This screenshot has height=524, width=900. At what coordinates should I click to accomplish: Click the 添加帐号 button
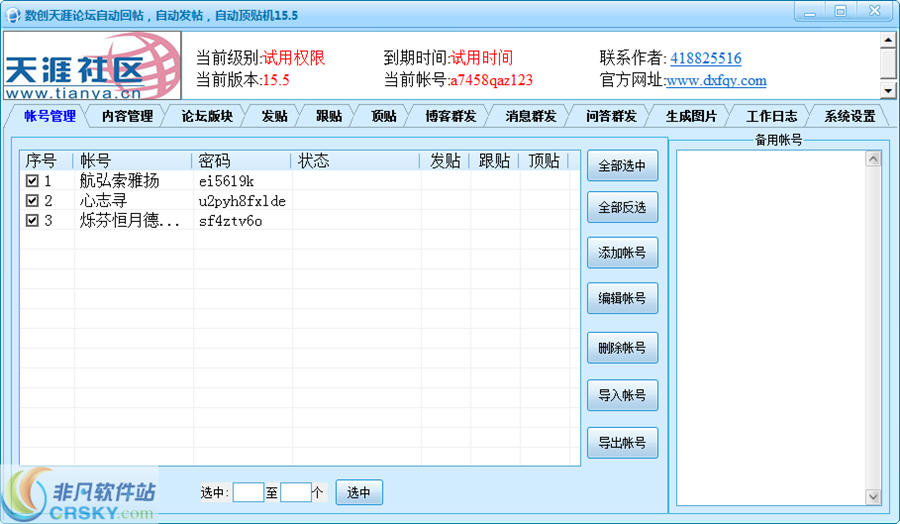coord(622,253)
